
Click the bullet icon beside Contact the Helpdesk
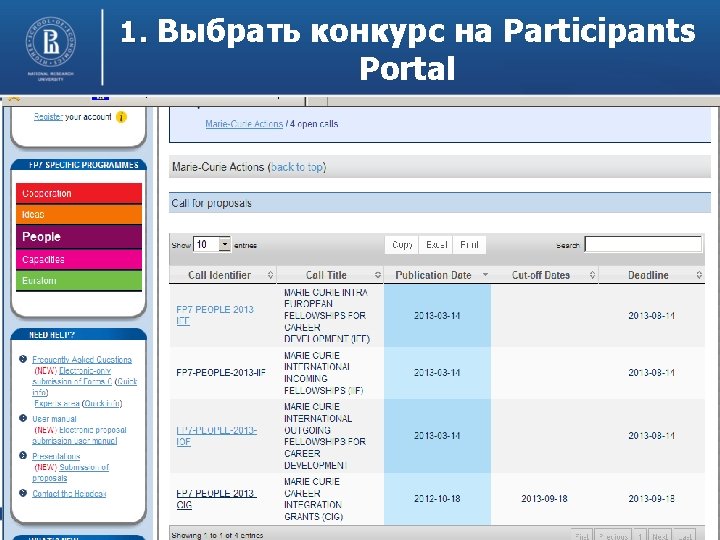coord(23,493)
